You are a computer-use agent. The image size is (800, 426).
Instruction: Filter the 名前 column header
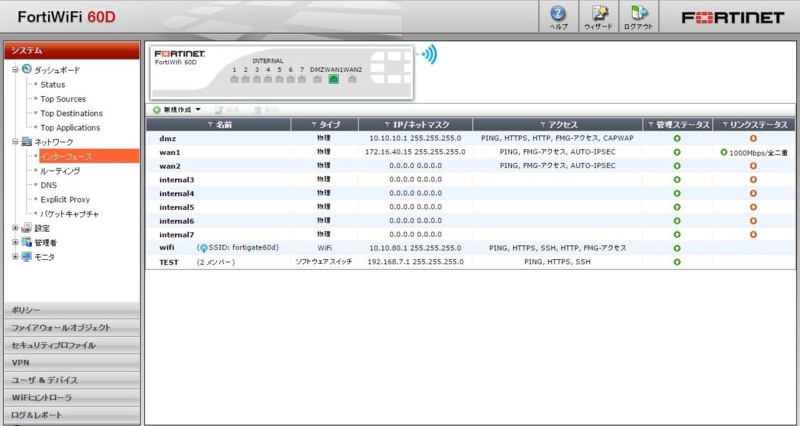(x=211, y=125)
